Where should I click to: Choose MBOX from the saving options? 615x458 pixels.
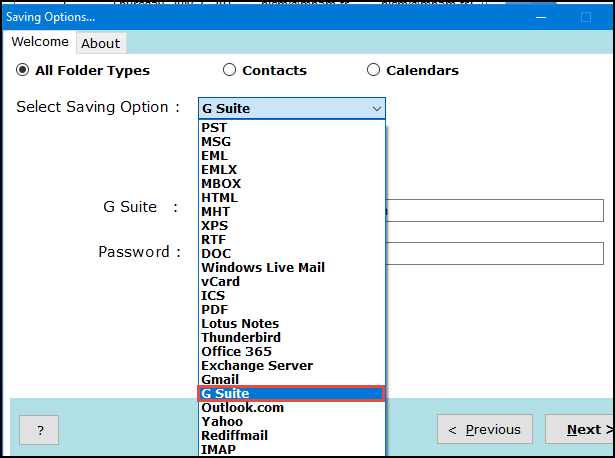[292, 184]
